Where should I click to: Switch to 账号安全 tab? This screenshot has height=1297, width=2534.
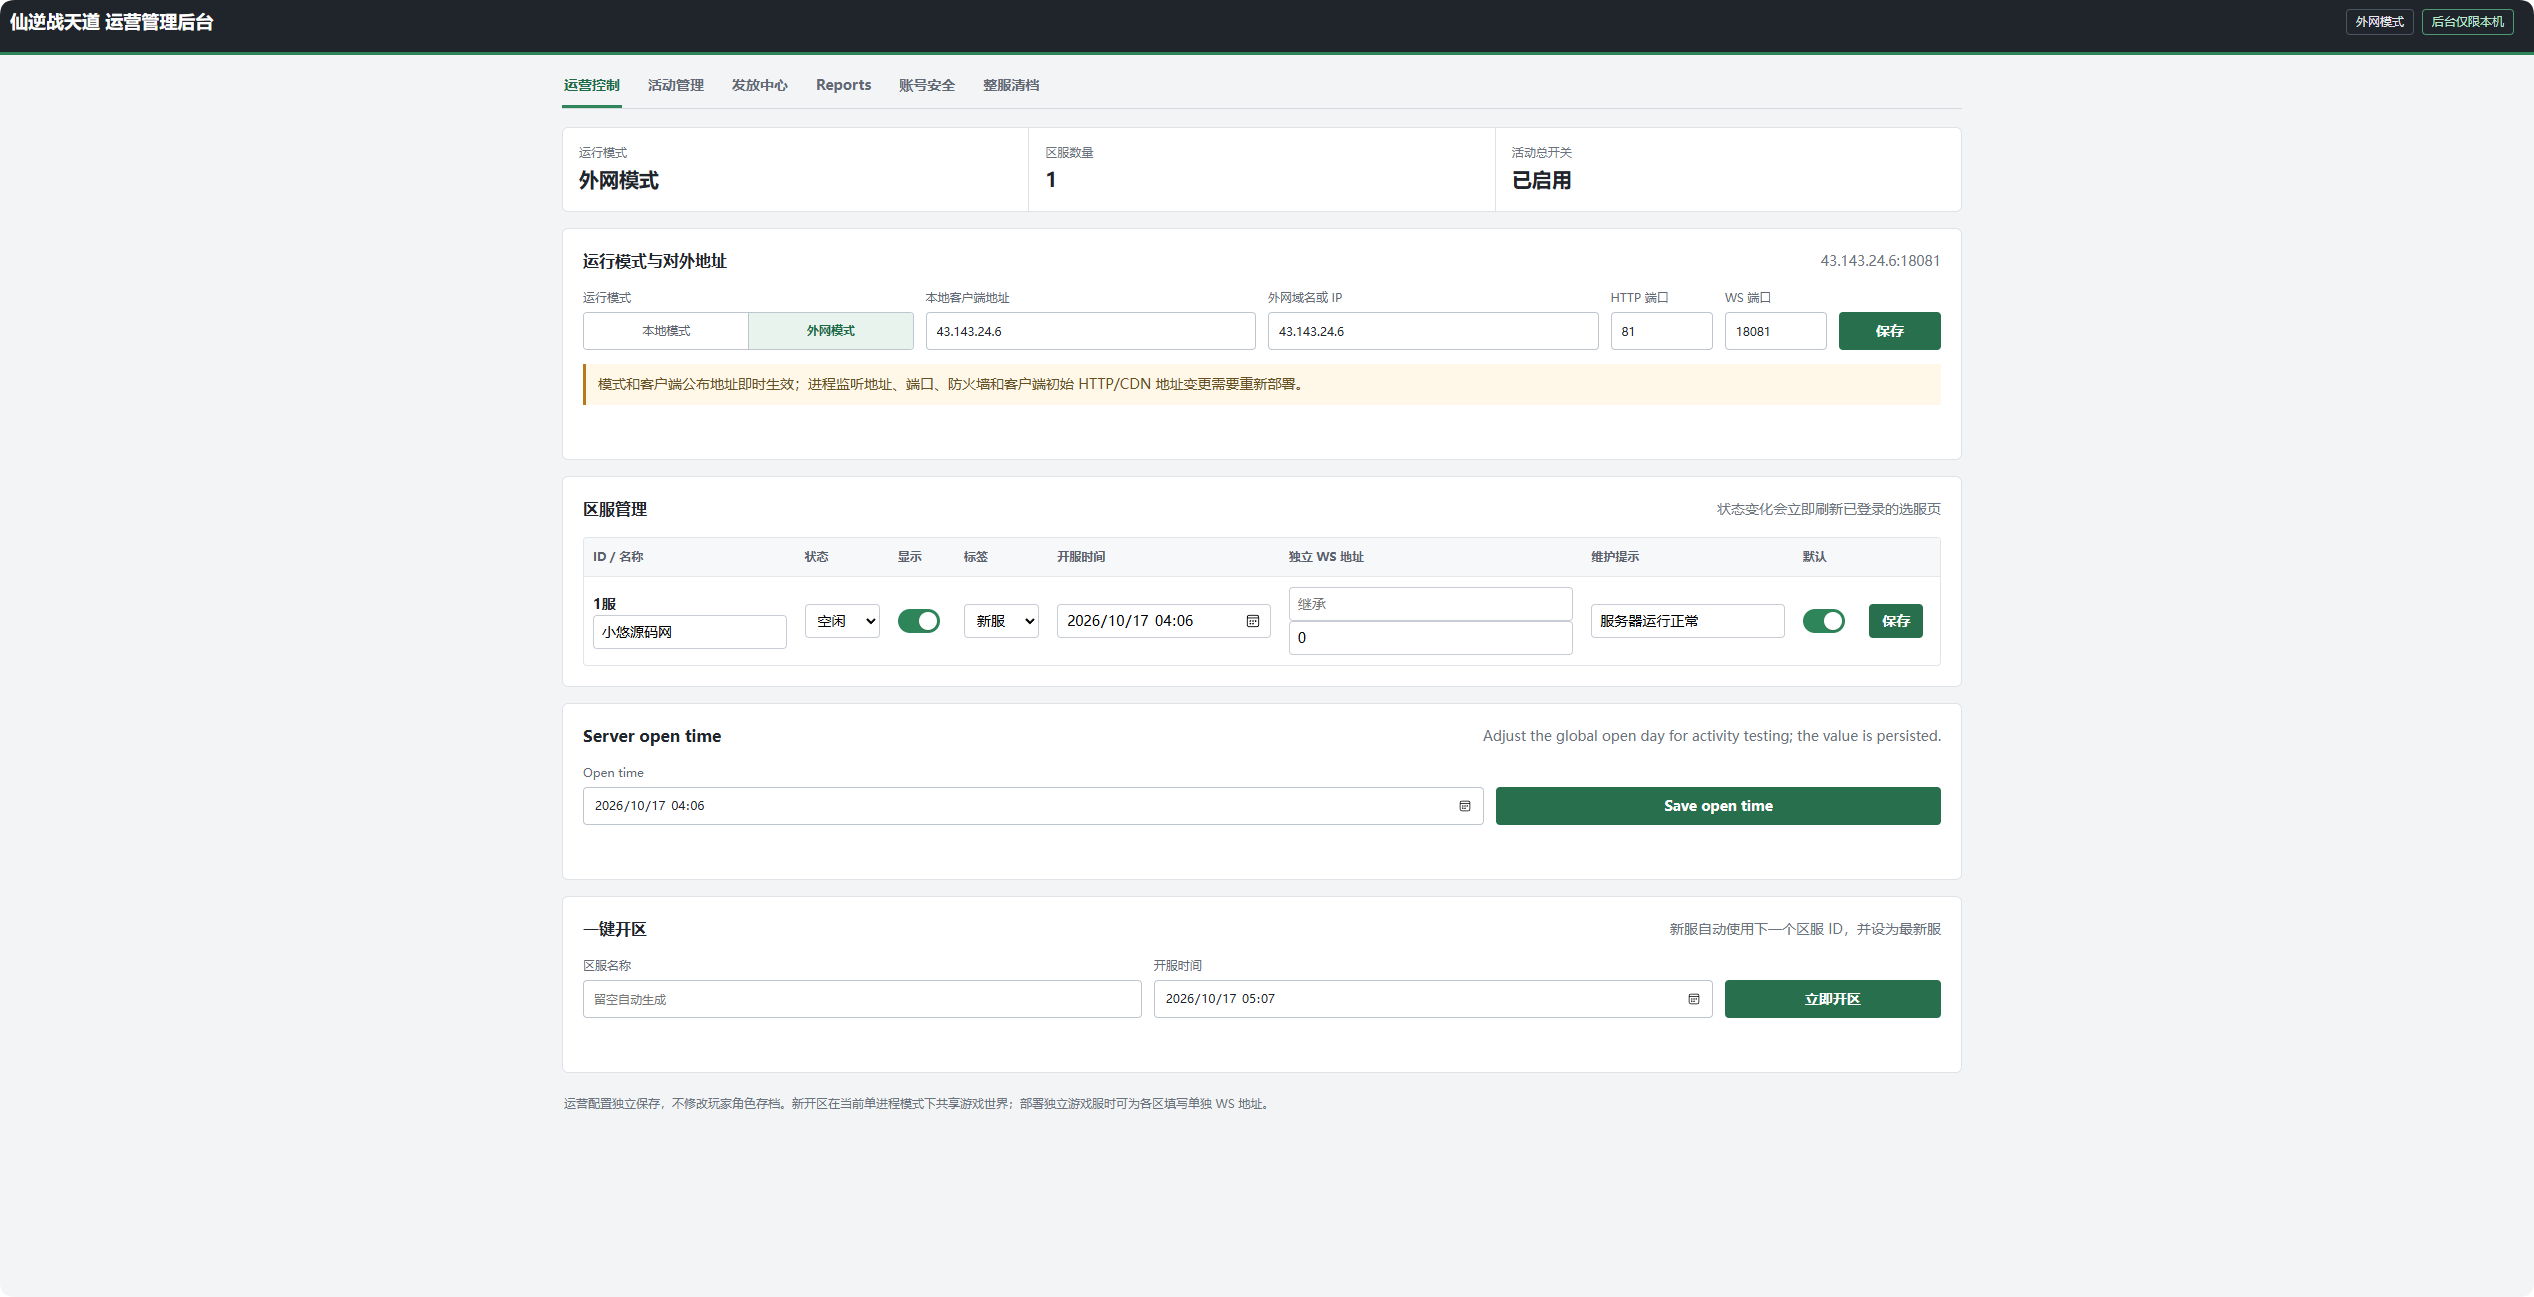pyautogui.click(x=927, y=85)
